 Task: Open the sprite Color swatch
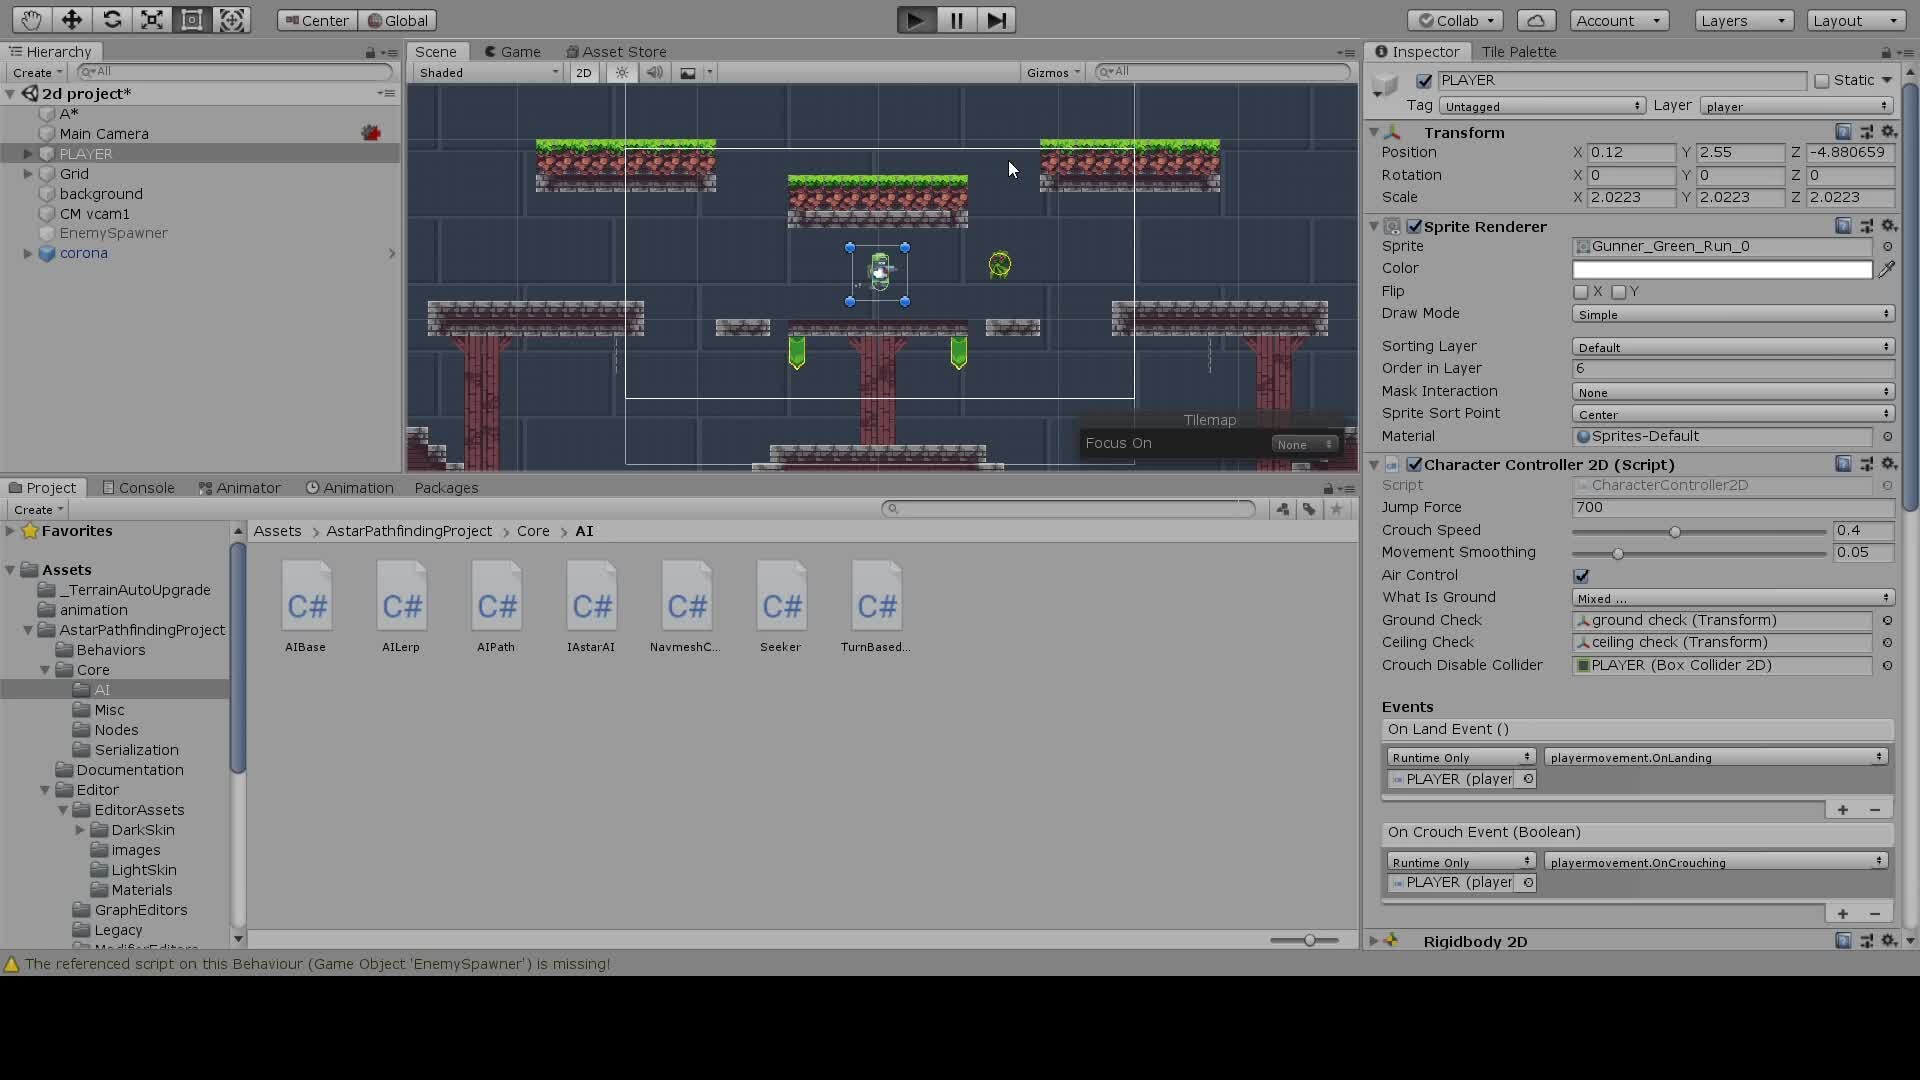pyautogui.click(x=1720, y=269)
